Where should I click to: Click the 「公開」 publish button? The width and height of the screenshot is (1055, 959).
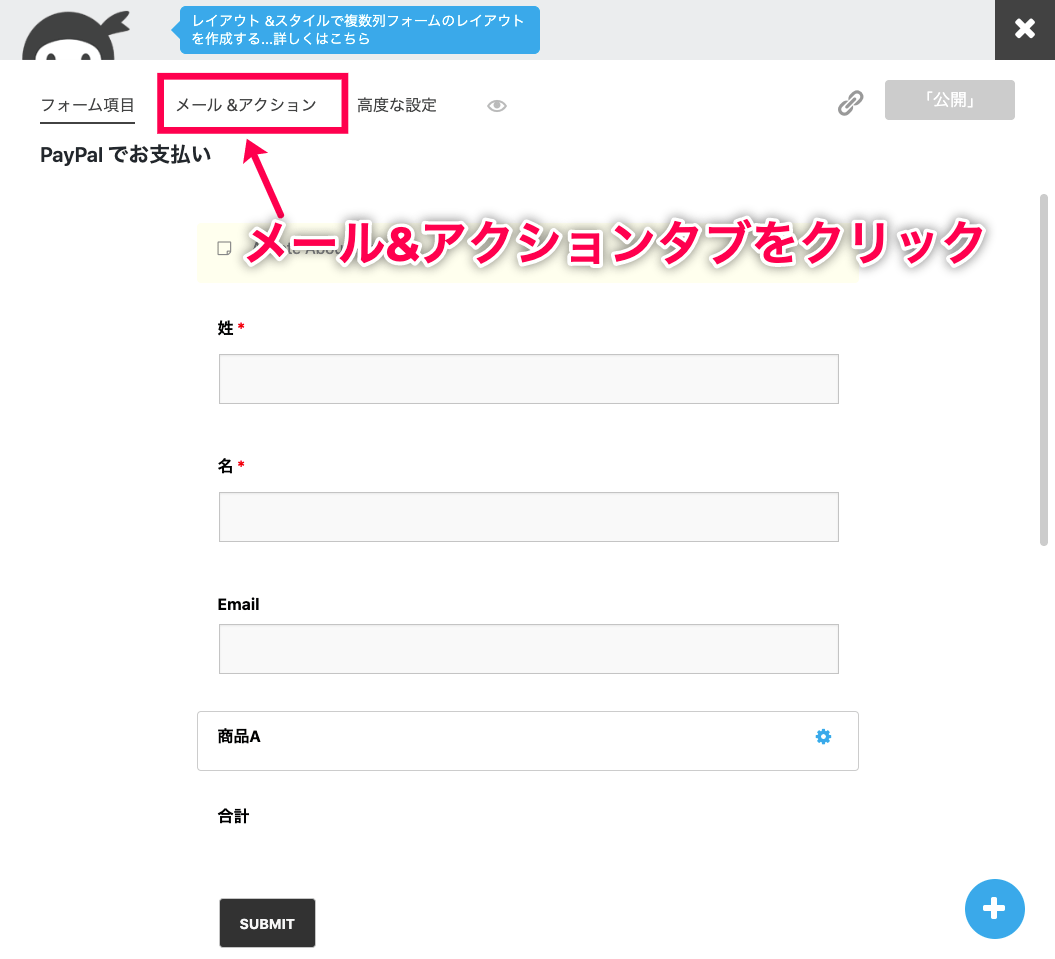point(949,100)
